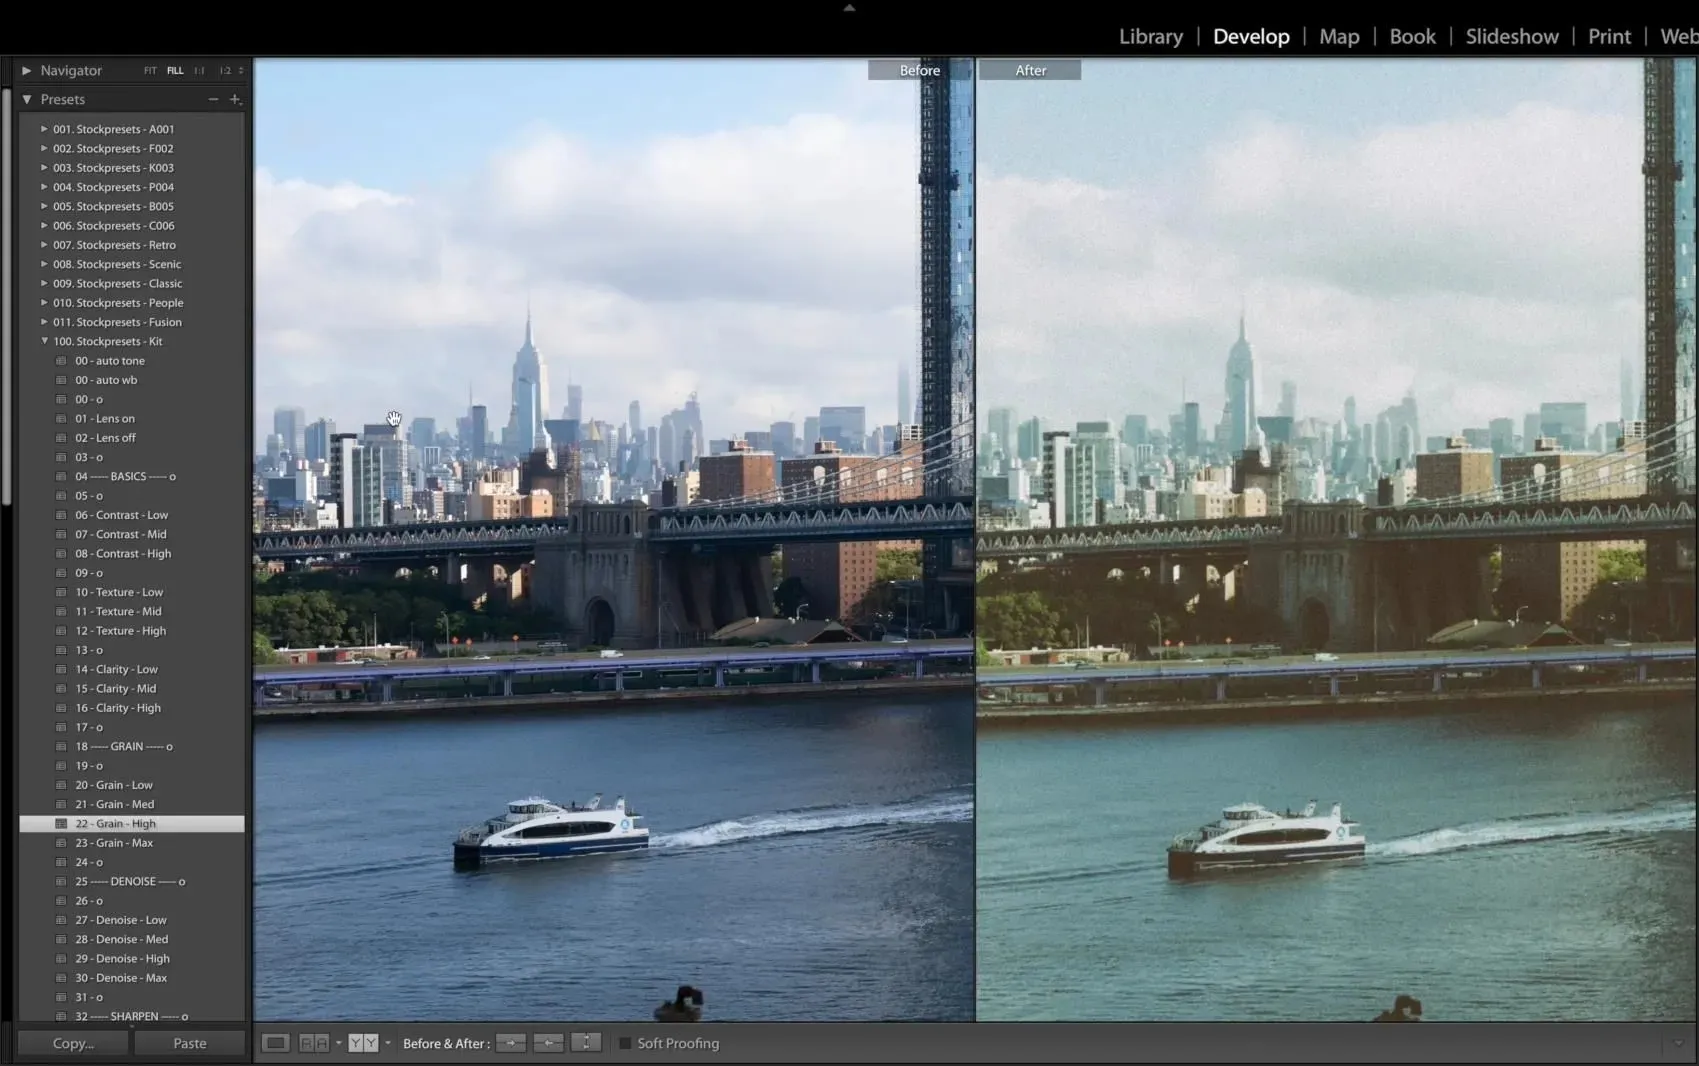Click preset icon beside 16 - Clarity - High
1699x1066 pixels.
[61, 708]
